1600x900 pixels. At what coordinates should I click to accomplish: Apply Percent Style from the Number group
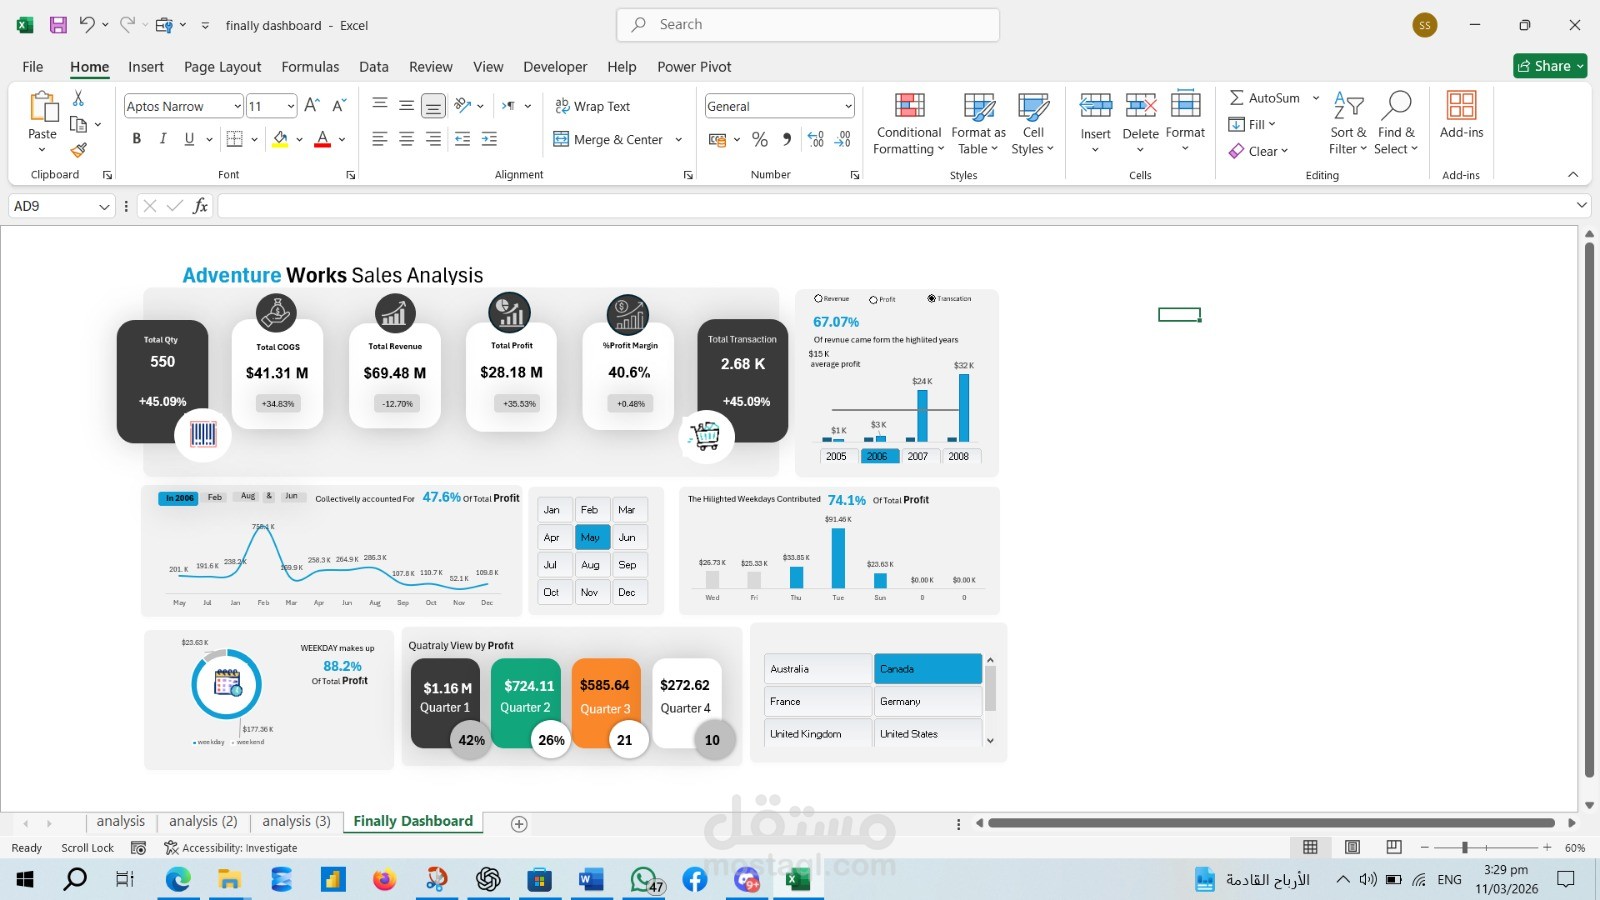[x=760, y=140]
